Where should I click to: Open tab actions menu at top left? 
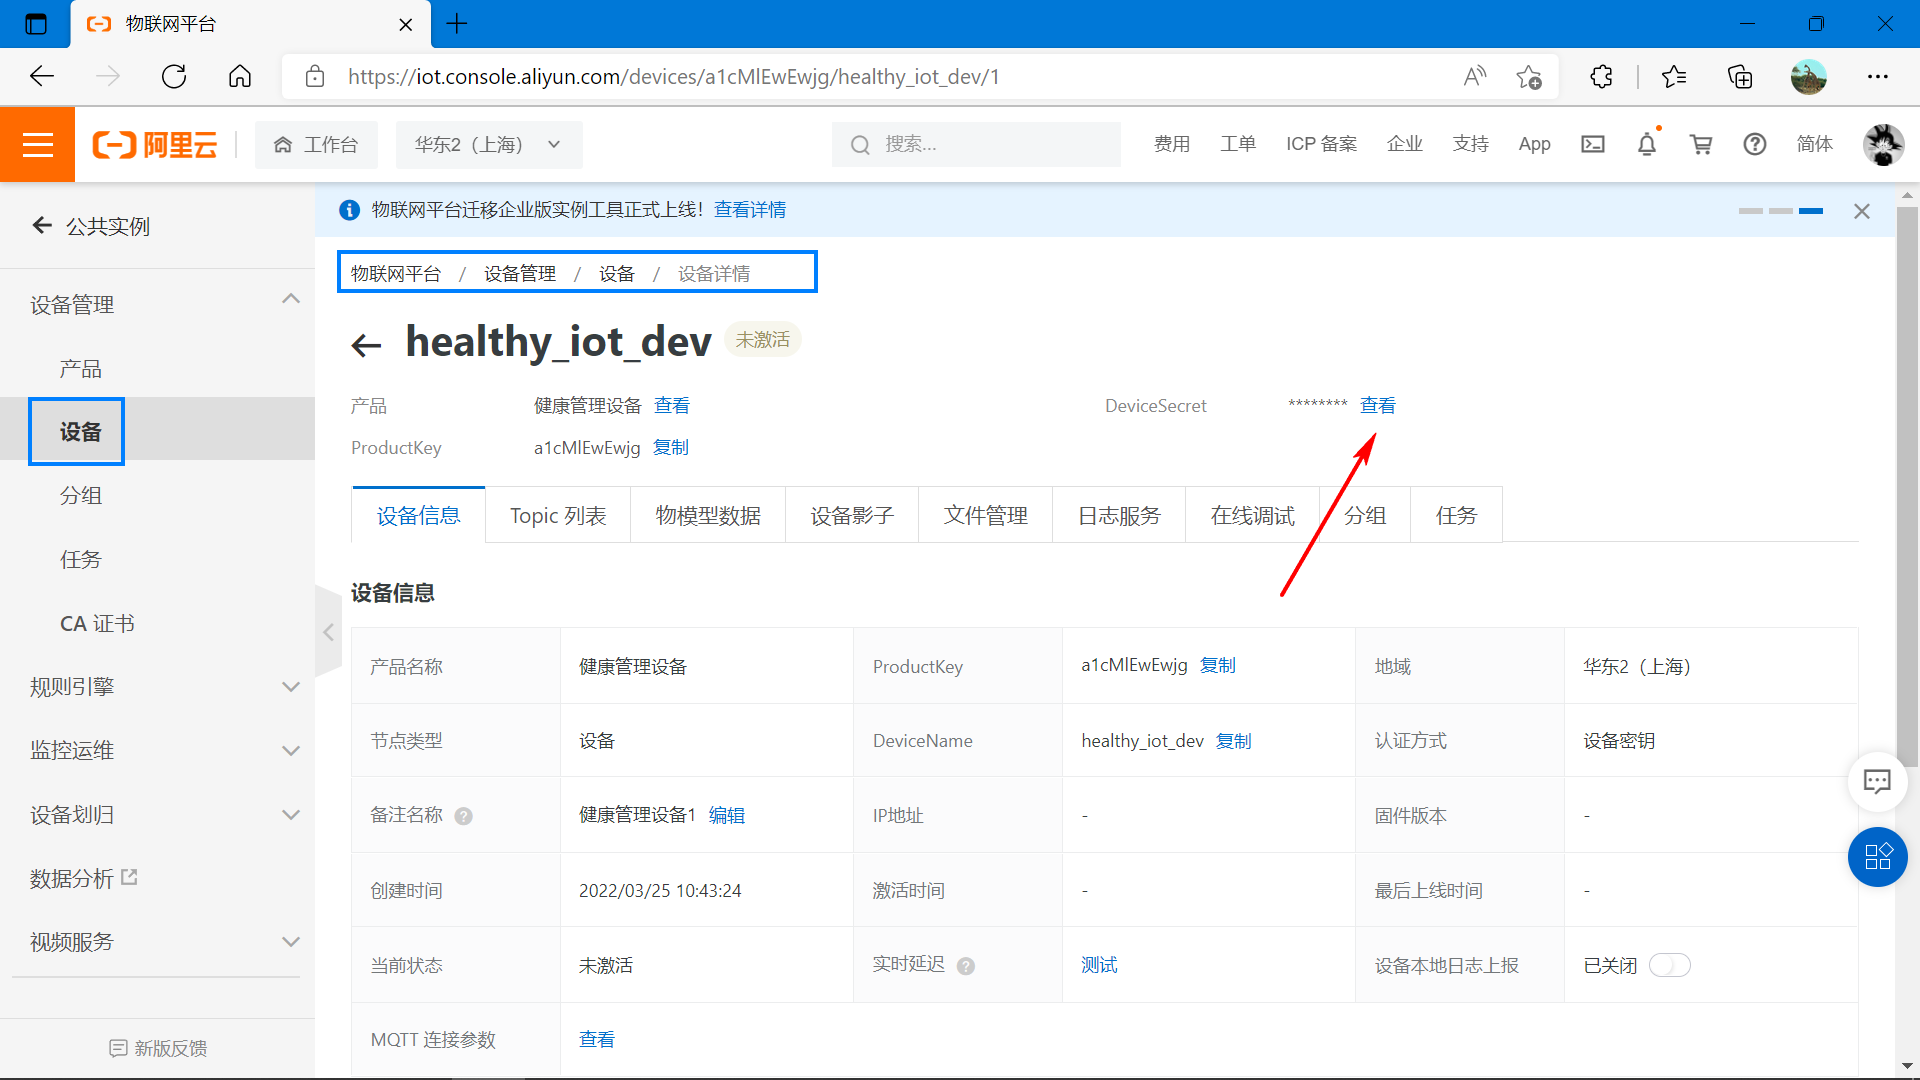point(36,24)
